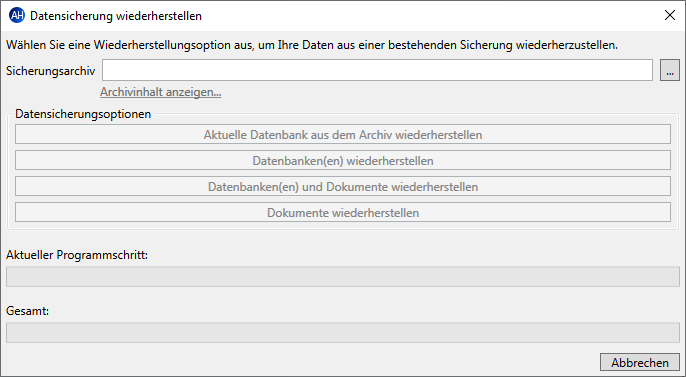Click the Datensicherungsoptionen group label

click(83, 114)
